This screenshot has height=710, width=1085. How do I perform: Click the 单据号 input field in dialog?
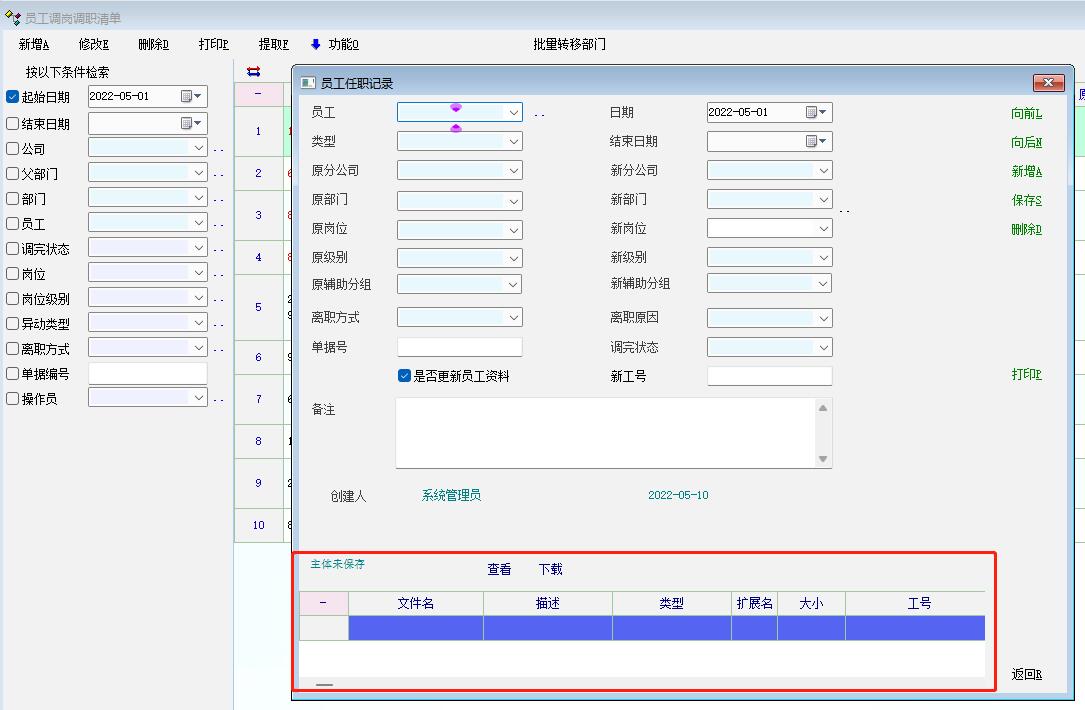(459, 347)
